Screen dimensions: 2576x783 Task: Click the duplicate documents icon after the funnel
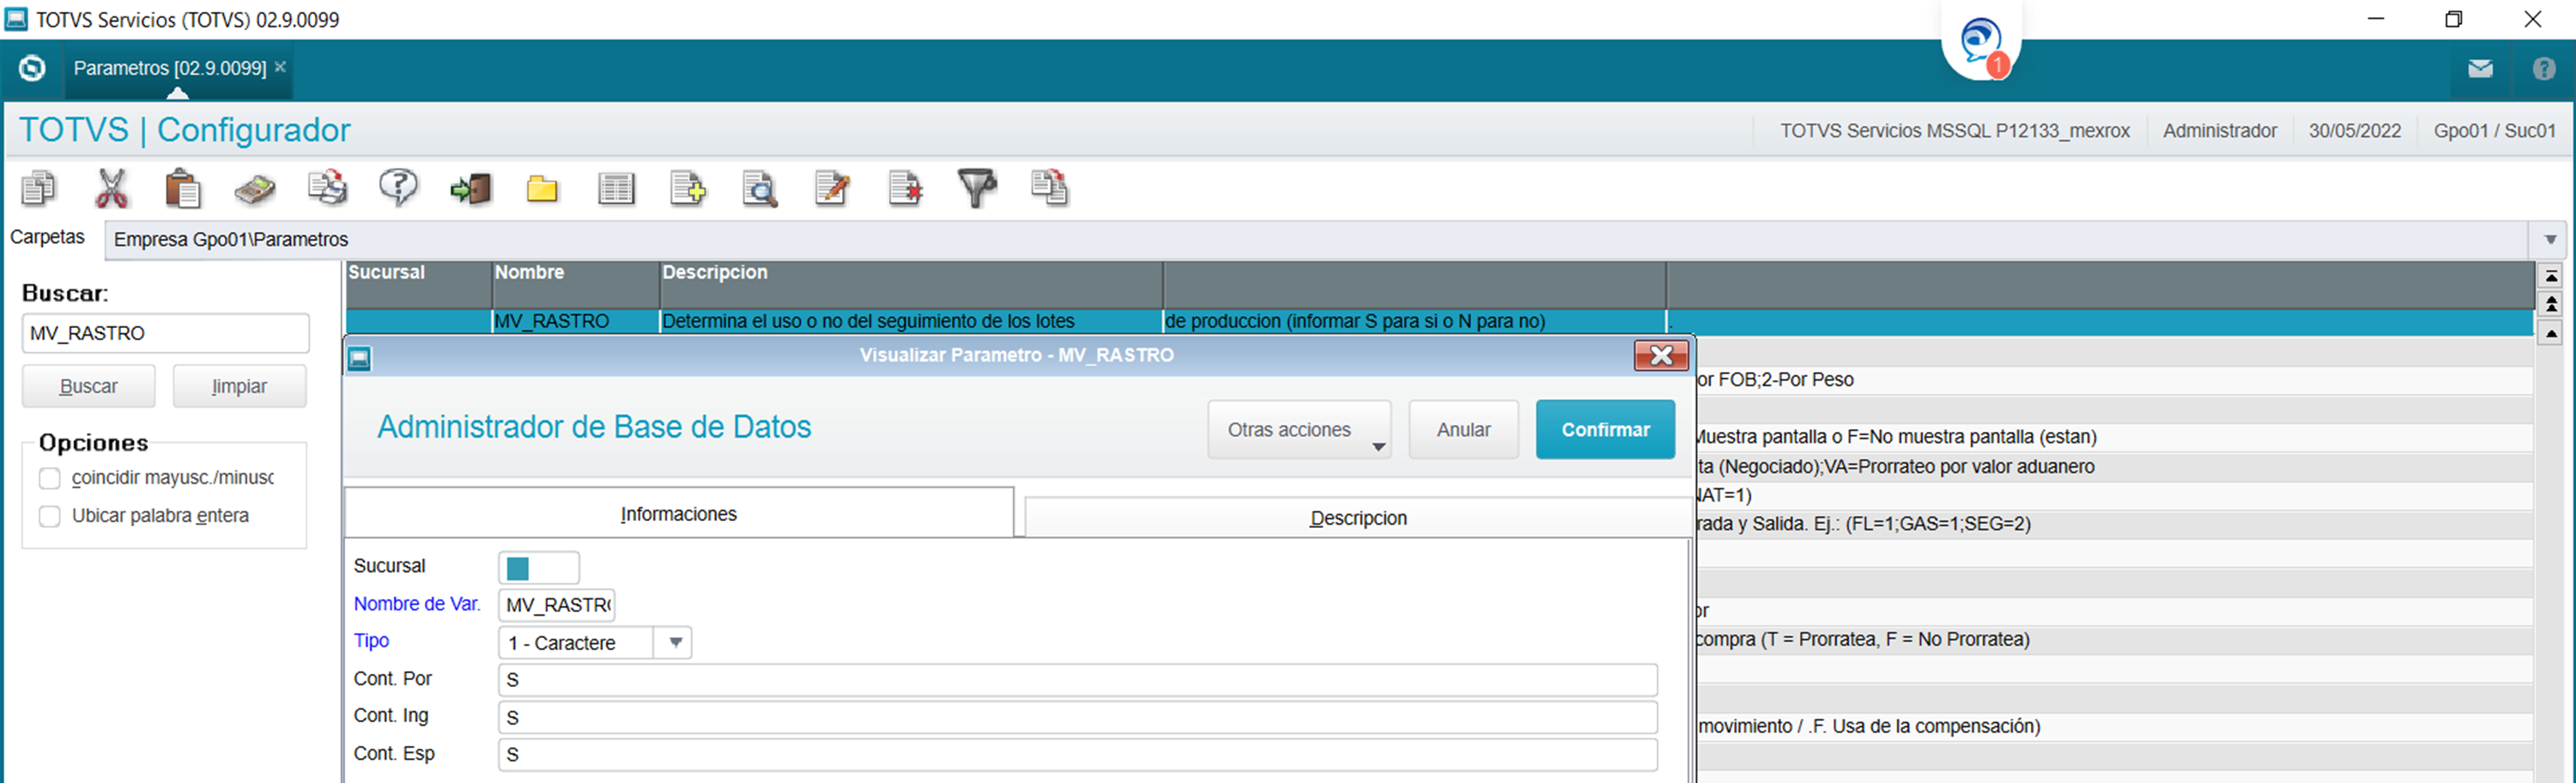tap(1049, 188)
